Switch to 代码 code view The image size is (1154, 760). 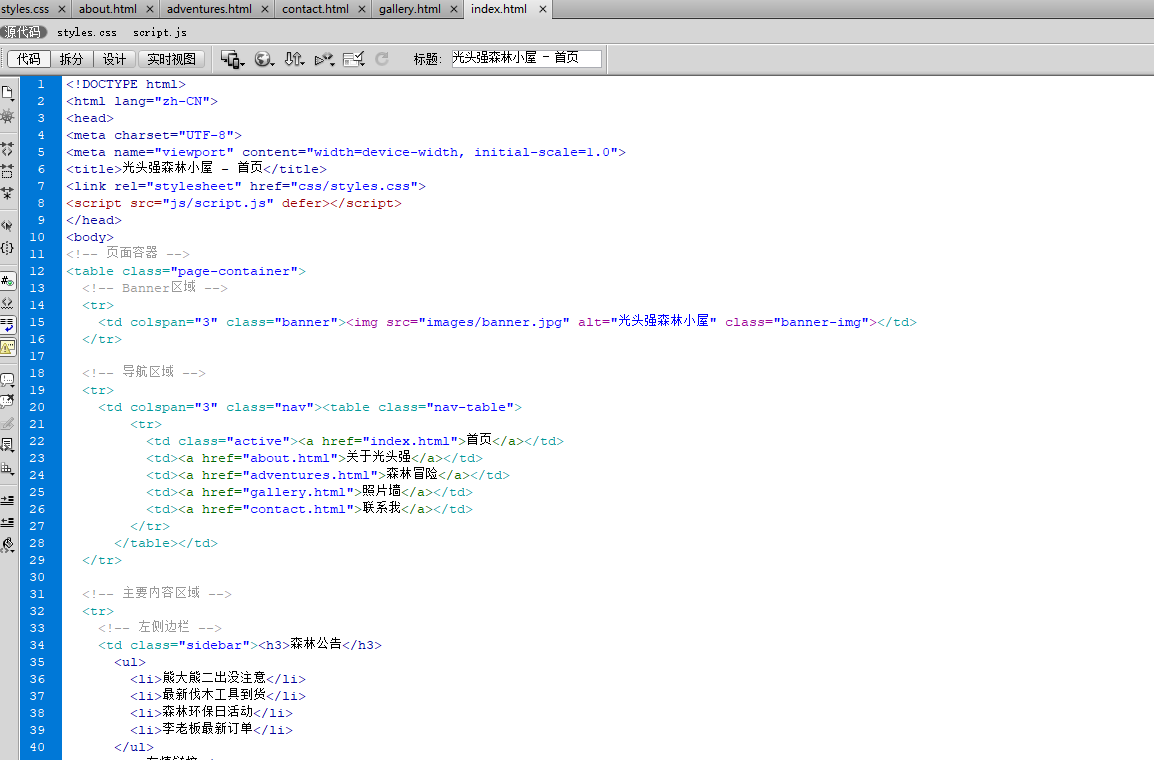29,59
